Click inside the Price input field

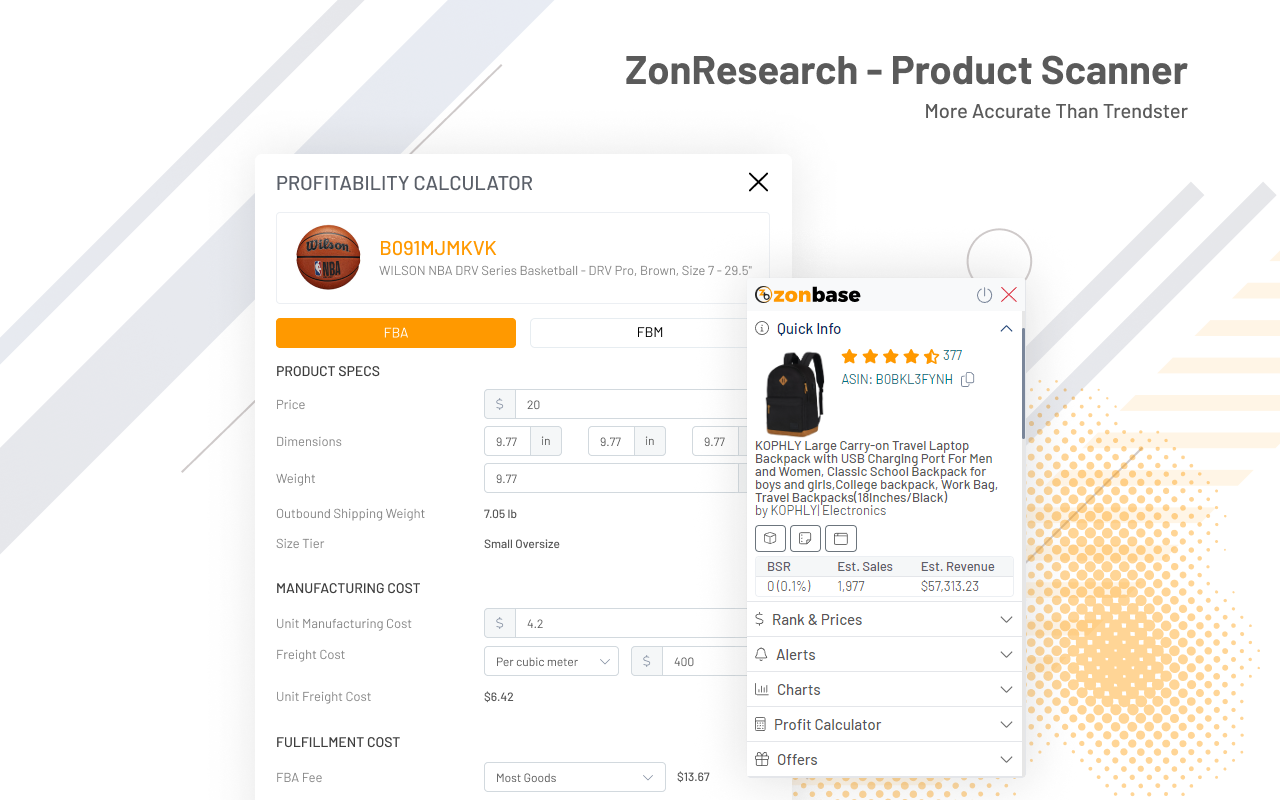620,404
